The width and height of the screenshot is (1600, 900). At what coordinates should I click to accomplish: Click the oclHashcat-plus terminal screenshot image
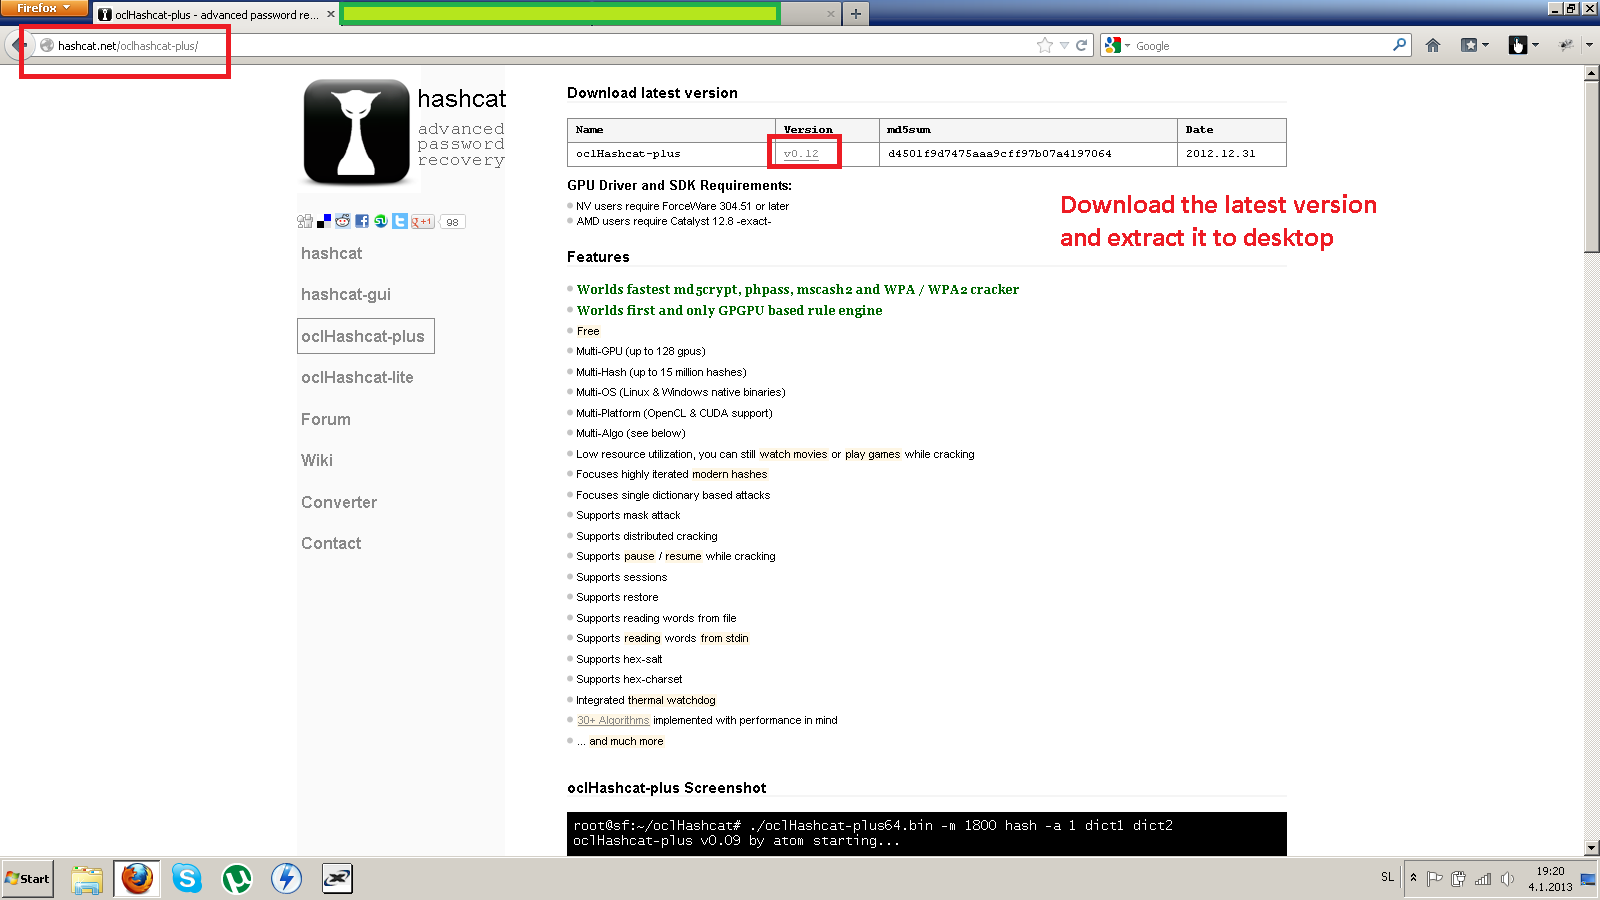(926, 834)
